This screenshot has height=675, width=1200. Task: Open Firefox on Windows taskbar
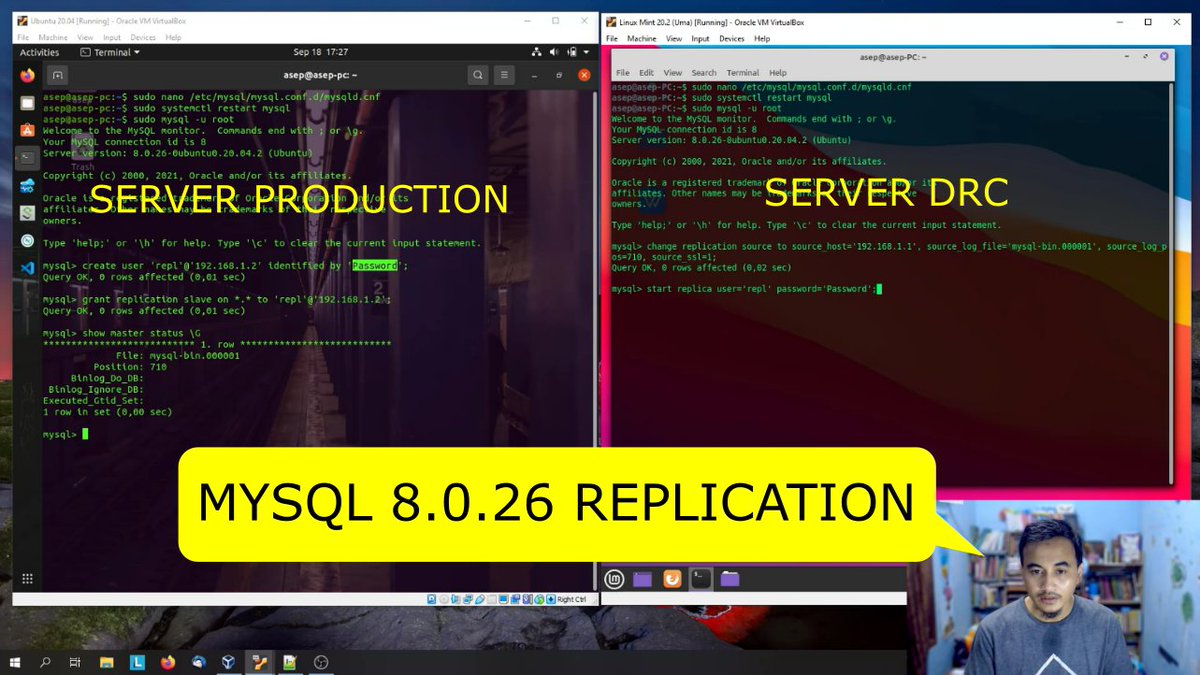(x=167, y=662)
